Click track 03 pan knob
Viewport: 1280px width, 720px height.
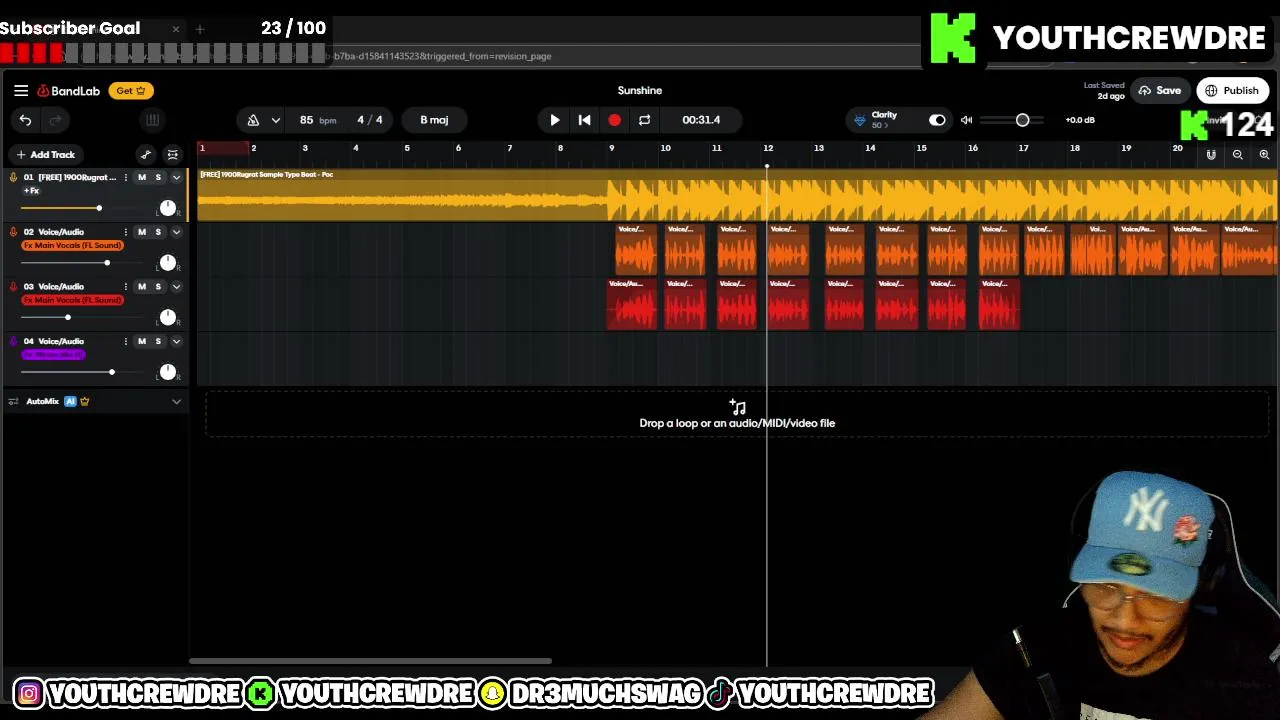pyautogui.click(x=168, y=318)
